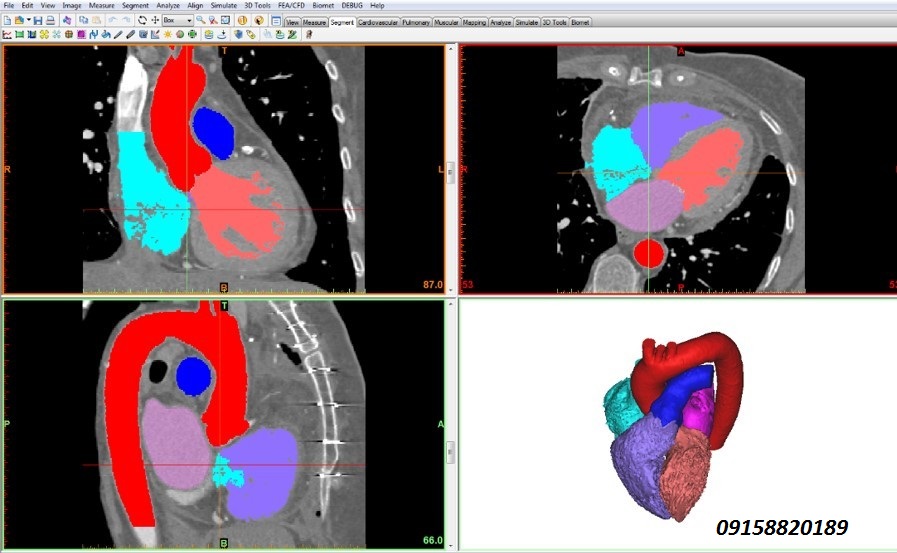Click the Print icon in toolbar
Viewport: 897px width, 553px height.
tap(50, 20)
